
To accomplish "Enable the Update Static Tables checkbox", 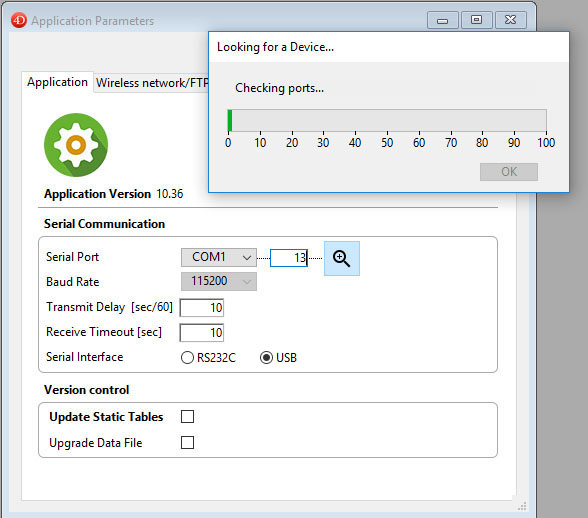I will click(x=188, y=416).
